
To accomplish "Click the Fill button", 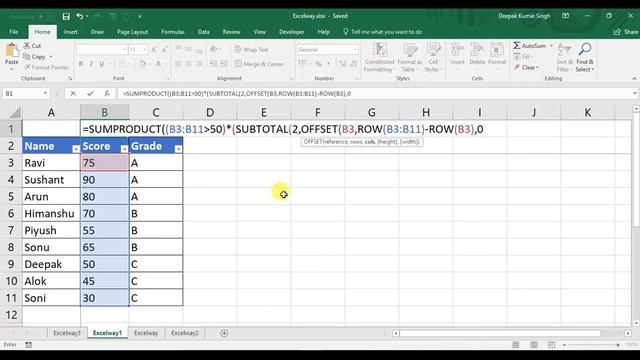I will 524,56.
